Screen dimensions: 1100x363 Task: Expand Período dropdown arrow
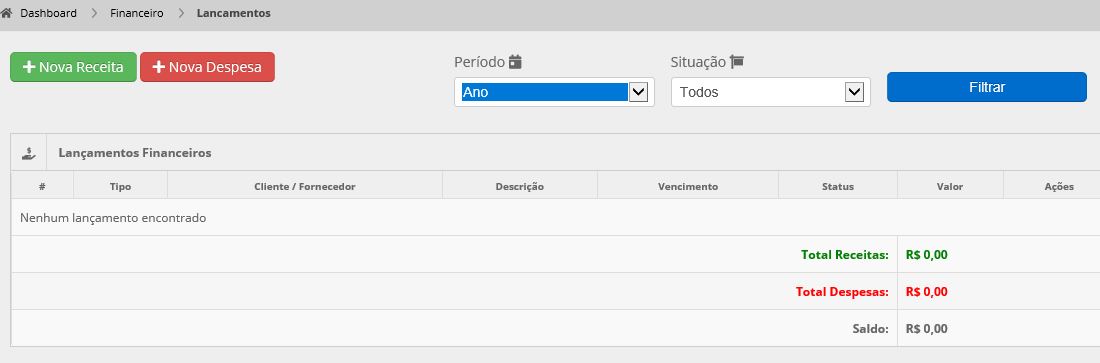tap(638, 92)
